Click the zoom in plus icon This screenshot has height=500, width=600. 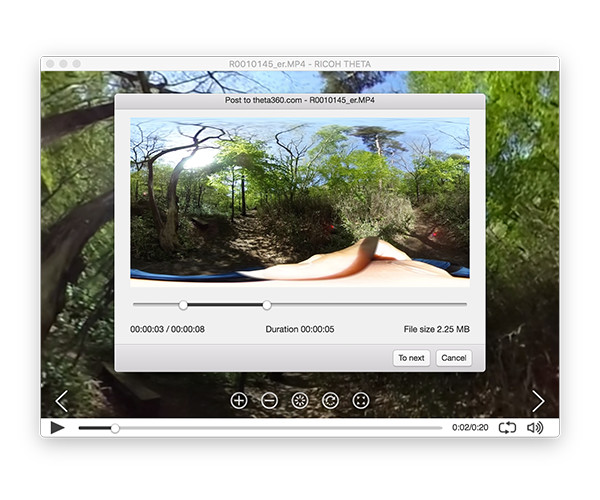(x=239, y=400)
